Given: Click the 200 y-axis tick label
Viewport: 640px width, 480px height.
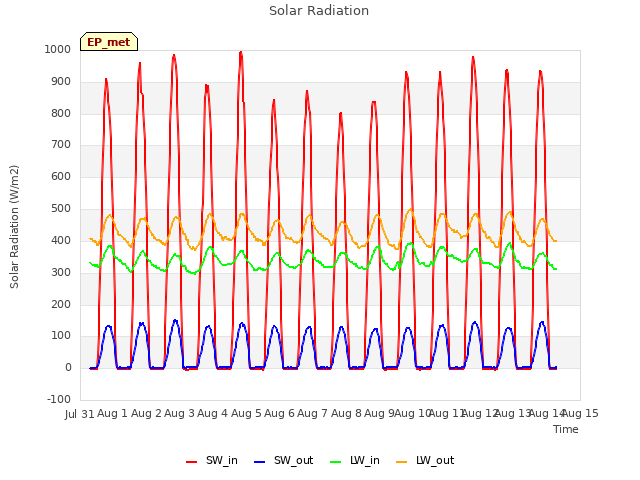Looking at the screenshot, I should coord(61,304).
